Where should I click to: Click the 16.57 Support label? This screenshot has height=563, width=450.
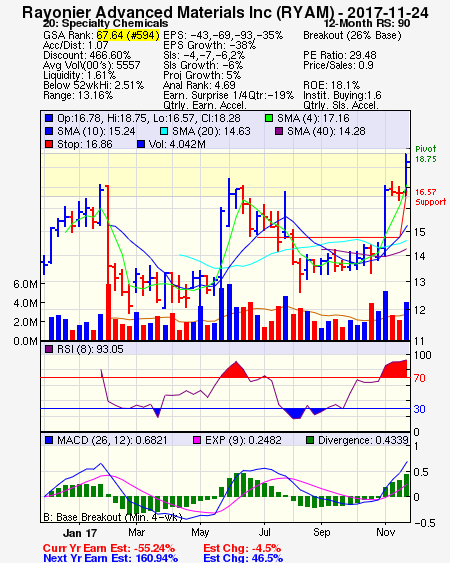[x=431, y=197]
